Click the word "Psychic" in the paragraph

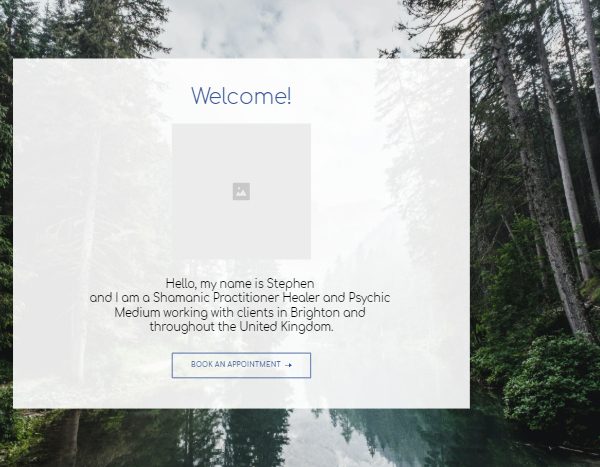(369, 298)
